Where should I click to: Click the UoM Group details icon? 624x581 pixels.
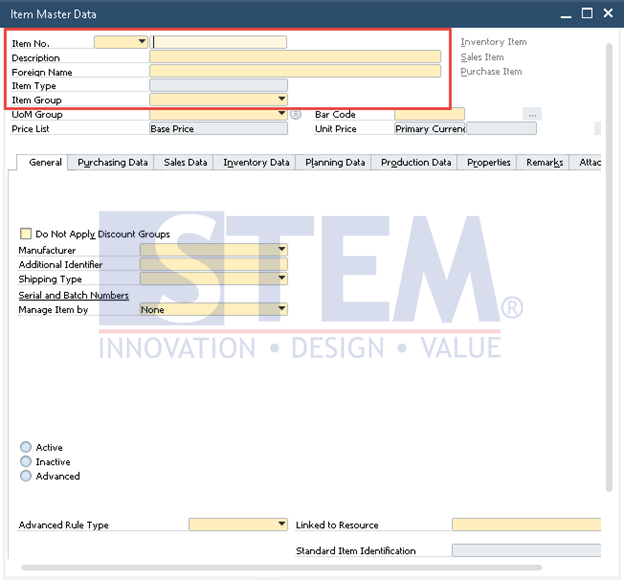pyautogui.click(x=295, y=114)
